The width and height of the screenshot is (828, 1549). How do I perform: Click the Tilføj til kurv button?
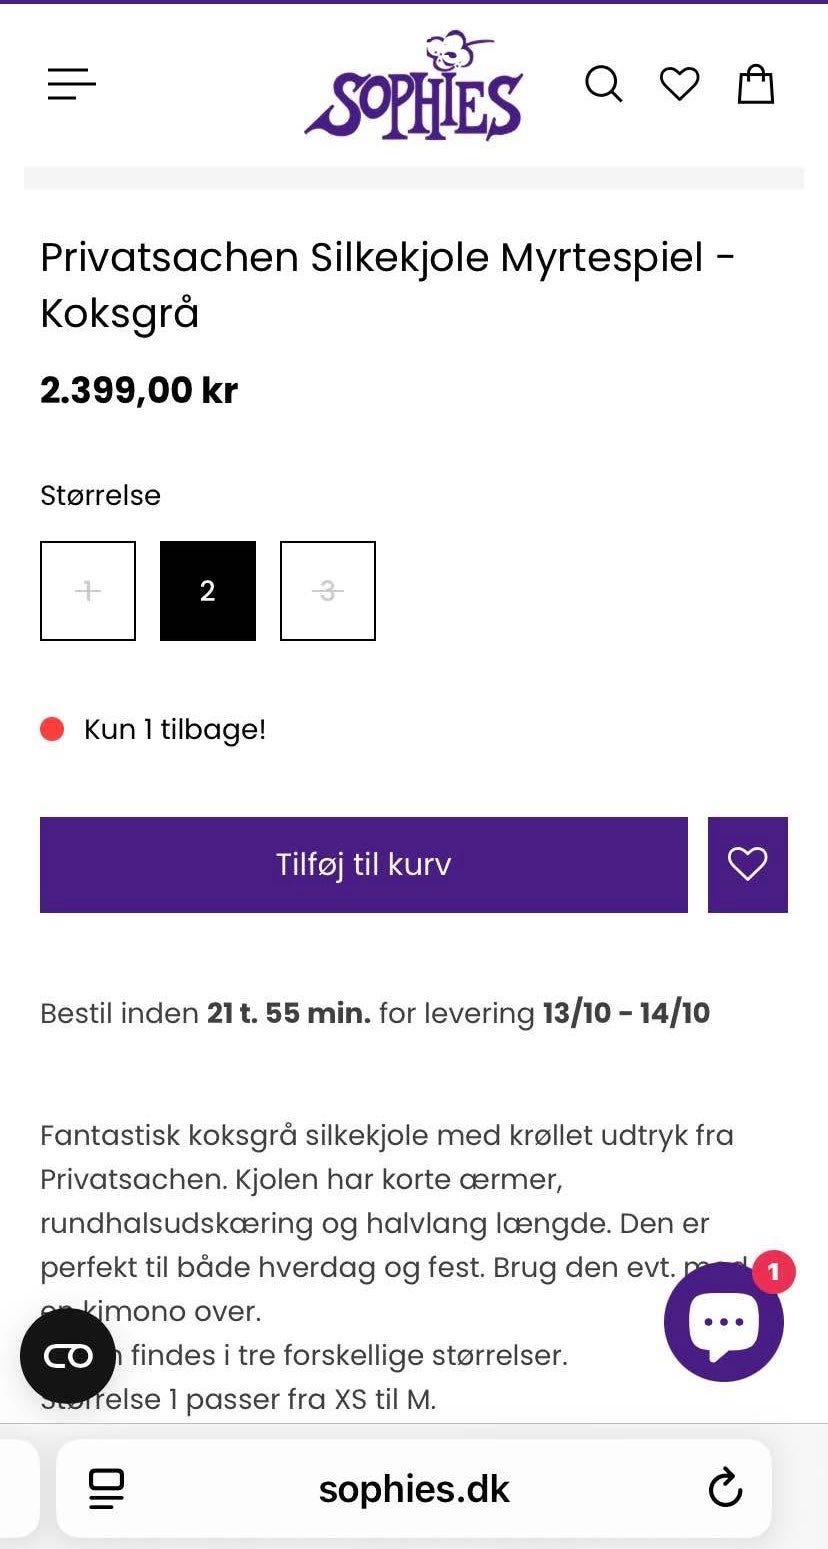(364, 865)
